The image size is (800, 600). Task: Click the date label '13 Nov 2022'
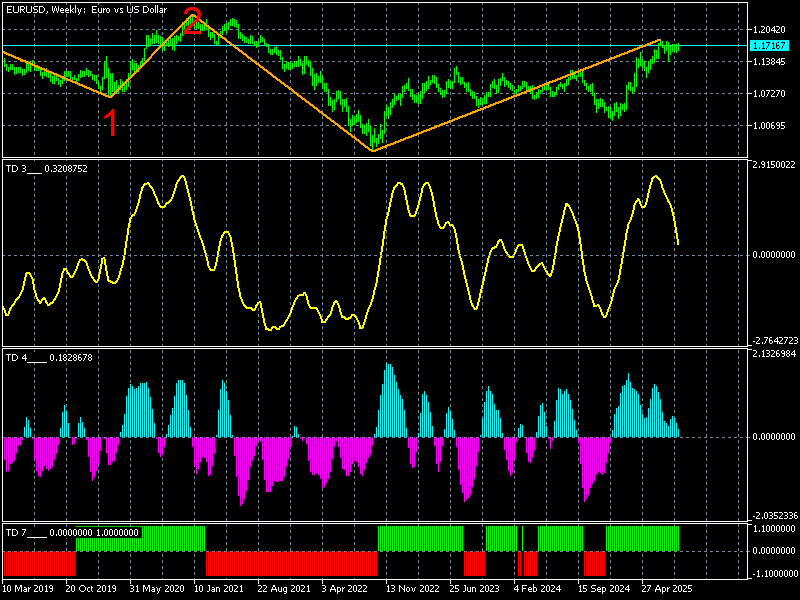(x=412, y=589)
